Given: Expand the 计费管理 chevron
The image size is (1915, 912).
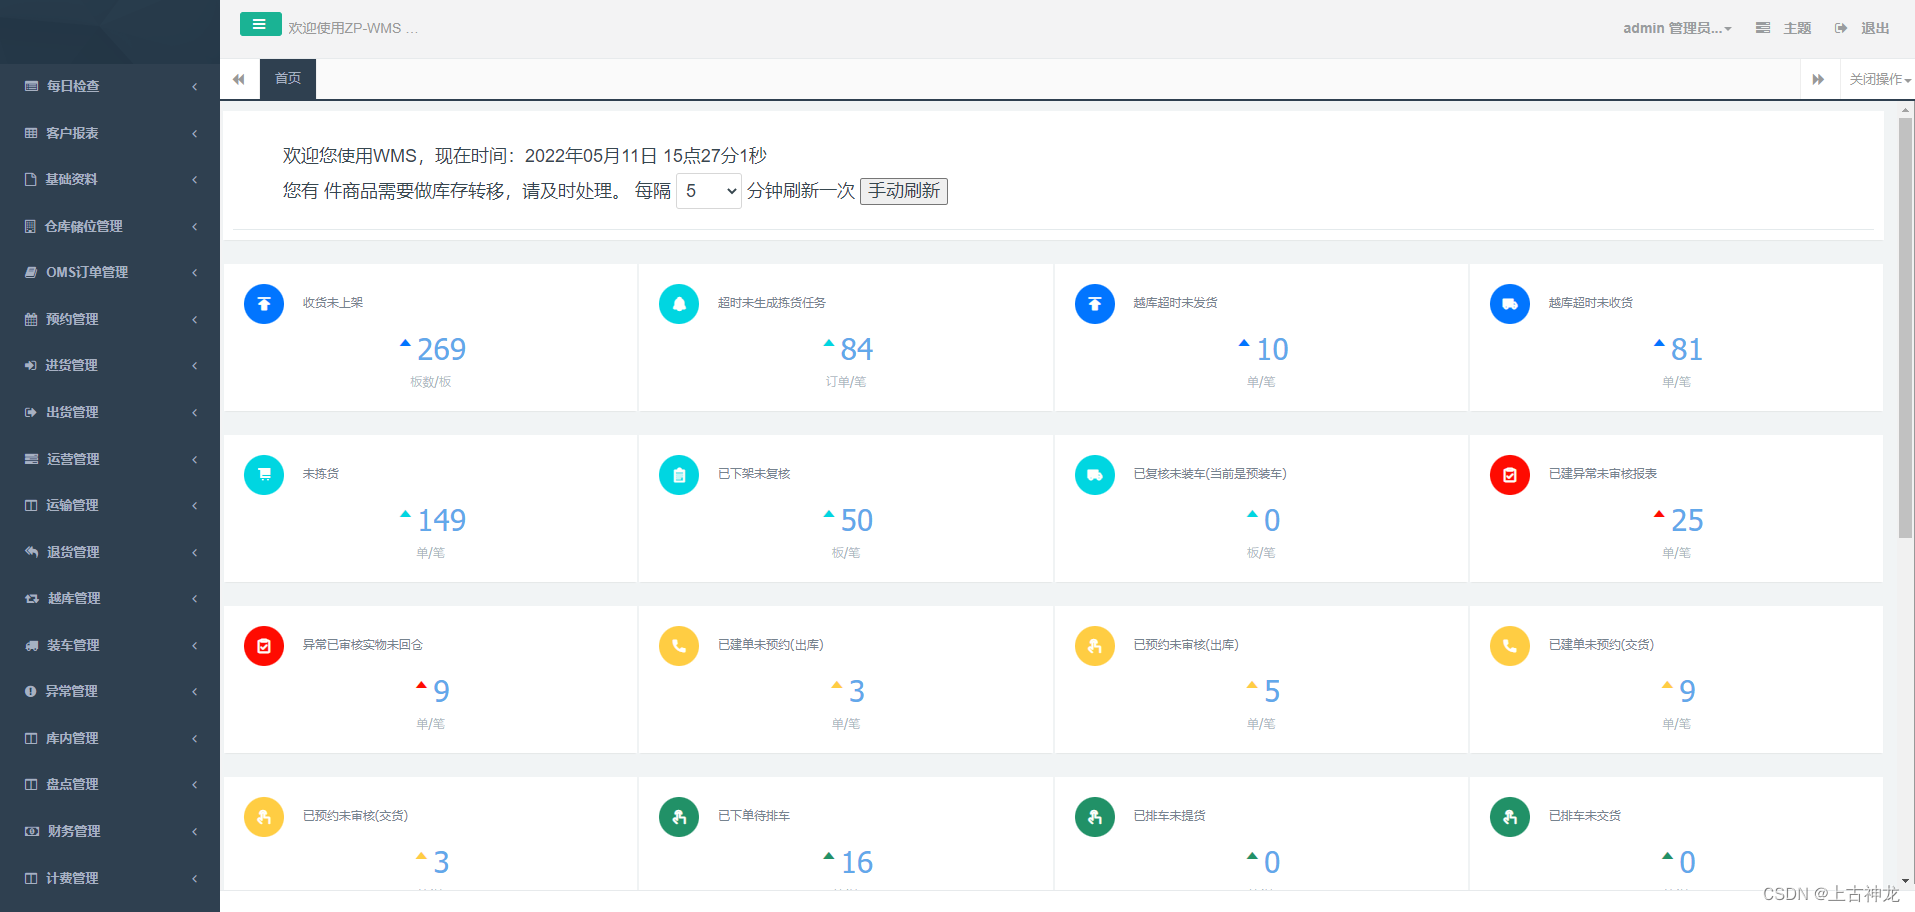Looking at the screenshot, I should [x=195, y=878].
